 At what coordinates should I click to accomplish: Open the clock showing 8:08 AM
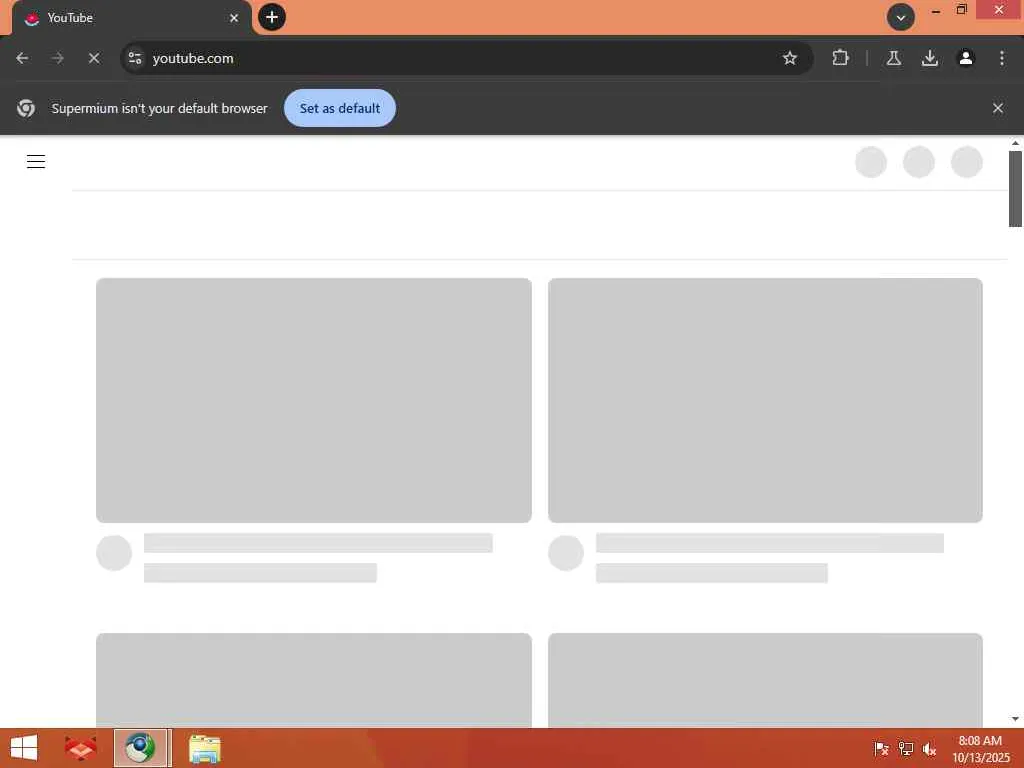980,748
